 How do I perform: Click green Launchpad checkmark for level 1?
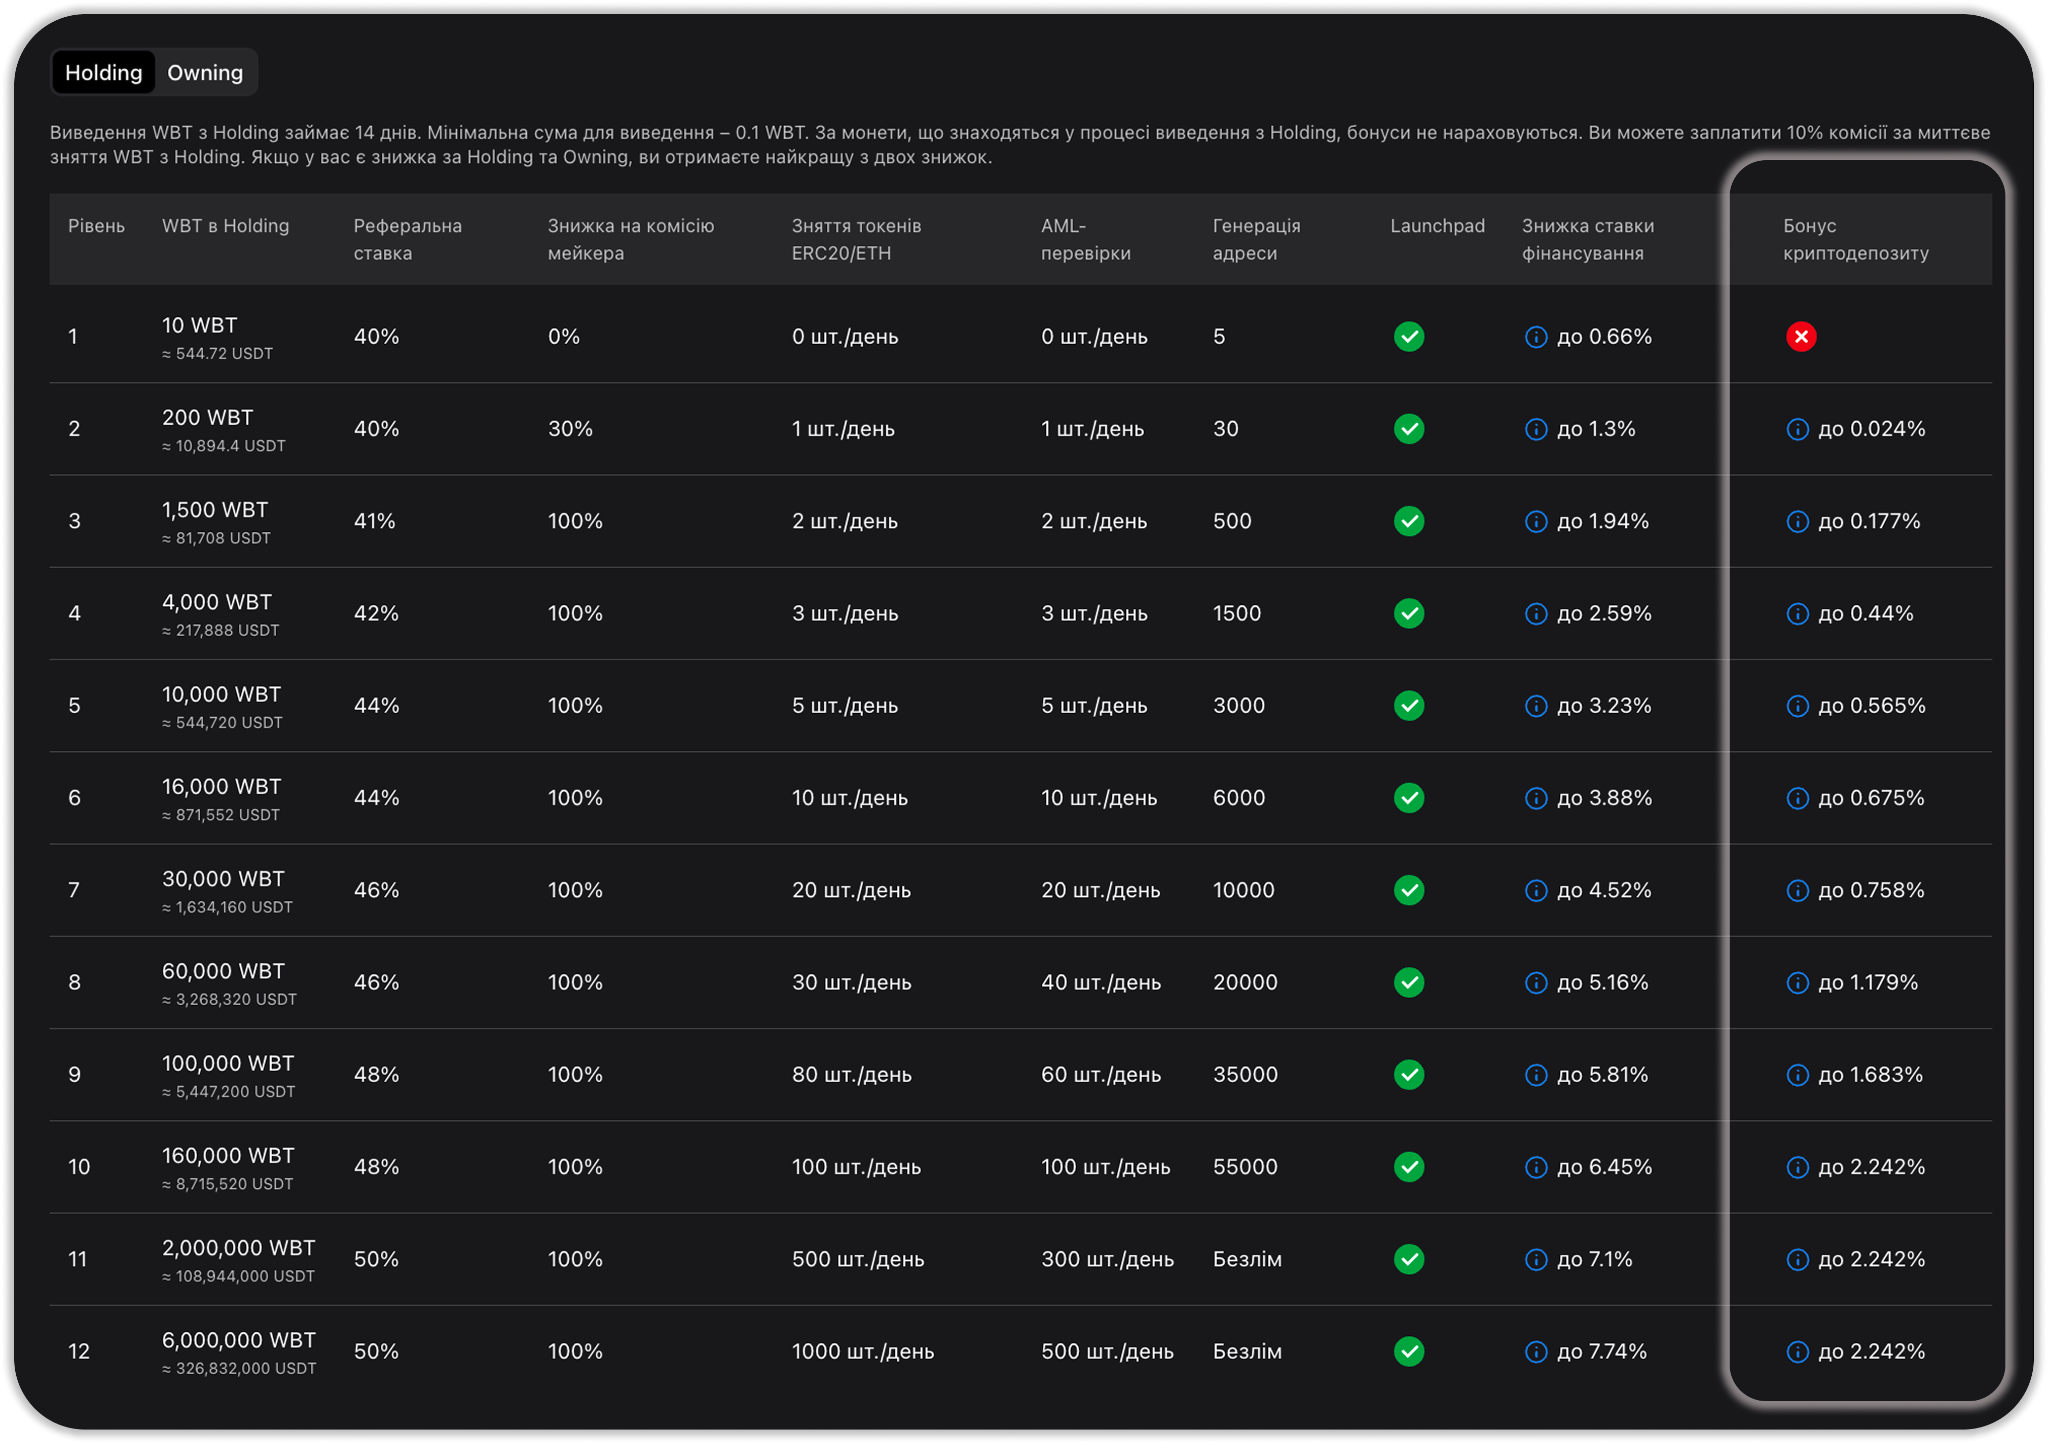pyautogui.click(x=1409, y=337)
